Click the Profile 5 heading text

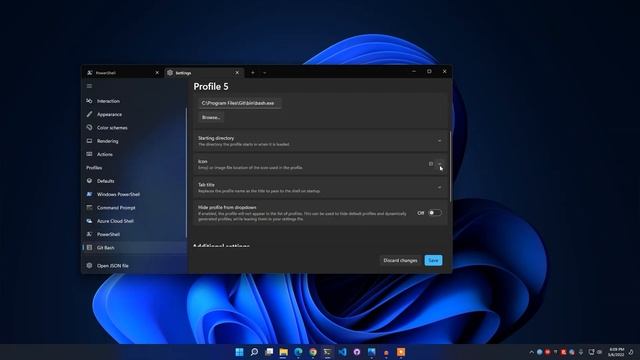tap(211, 87)
